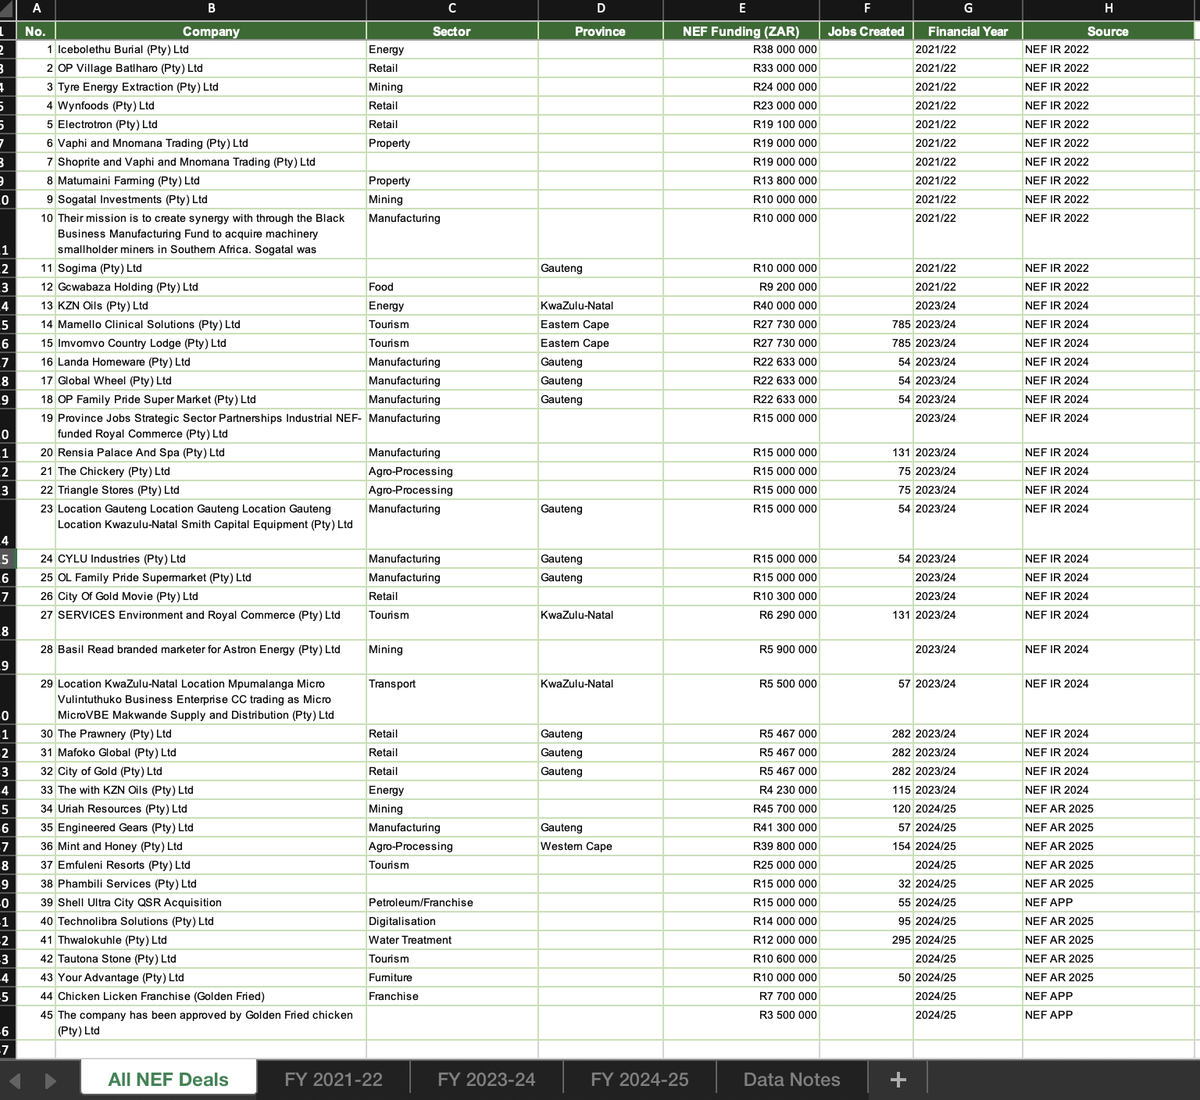Select Mint and Honey (Pty) Ltd cell
Screen dimensions: 1200x1100
[x=211, y=846]
